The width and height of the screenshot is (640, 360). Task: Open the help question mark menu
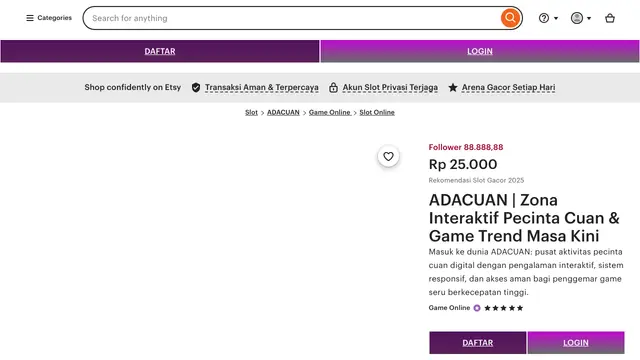pos(548,18)
